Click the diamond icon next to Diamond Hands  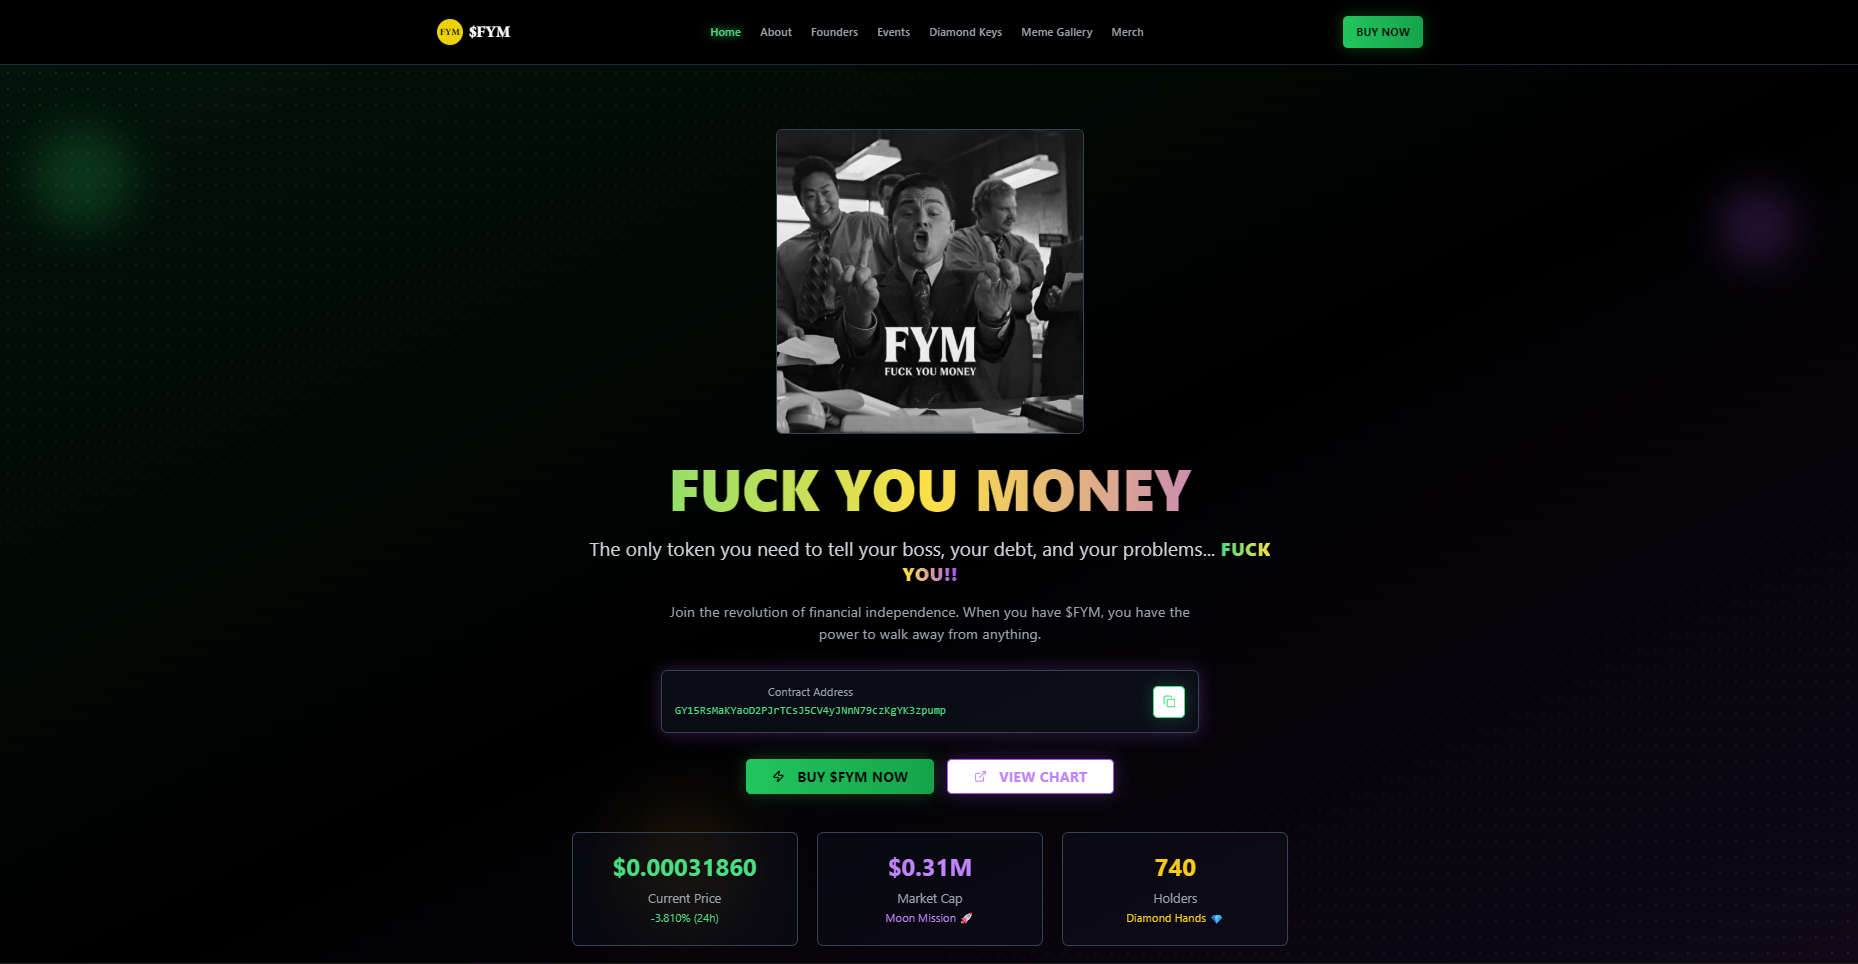1216,918
